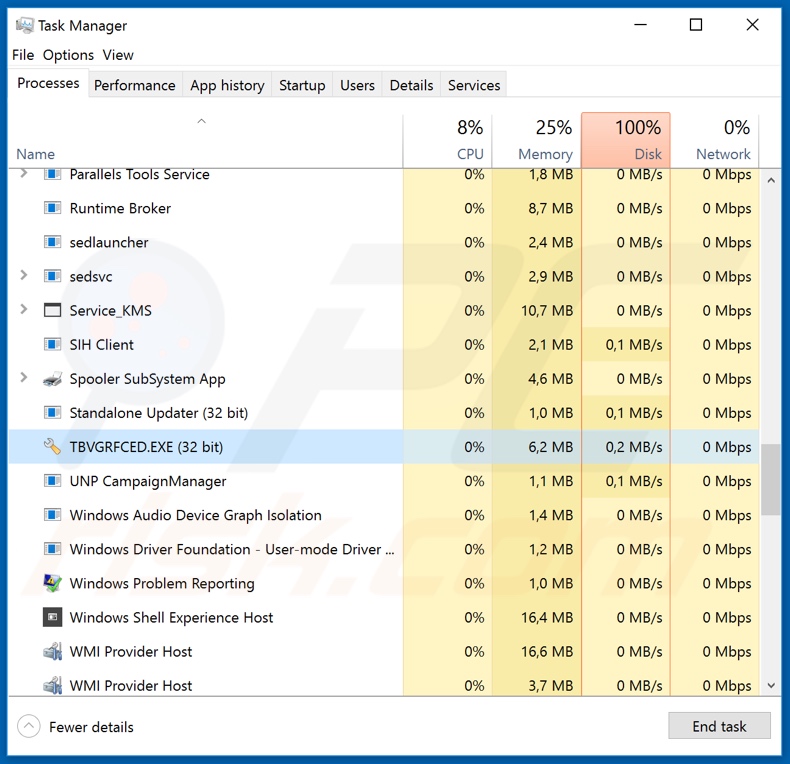
Task: Select the UNP CampaignManager process name
Action: click(x=148, y=481)
